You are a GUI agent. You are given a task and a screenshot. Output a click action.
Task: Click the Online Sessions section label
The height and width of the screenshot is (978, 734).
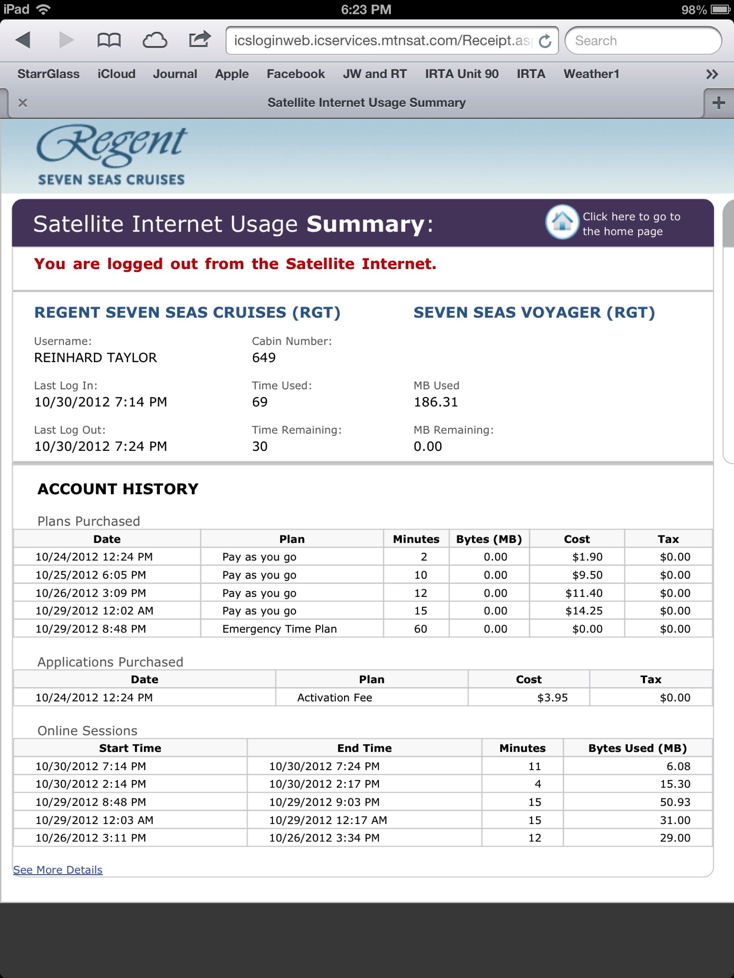(87, 730)
